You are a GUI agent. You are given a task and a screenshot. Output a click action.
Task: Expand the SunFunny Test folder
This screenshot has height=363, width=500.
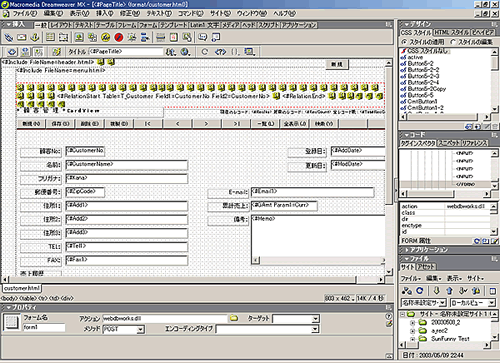tap(412, 339)
